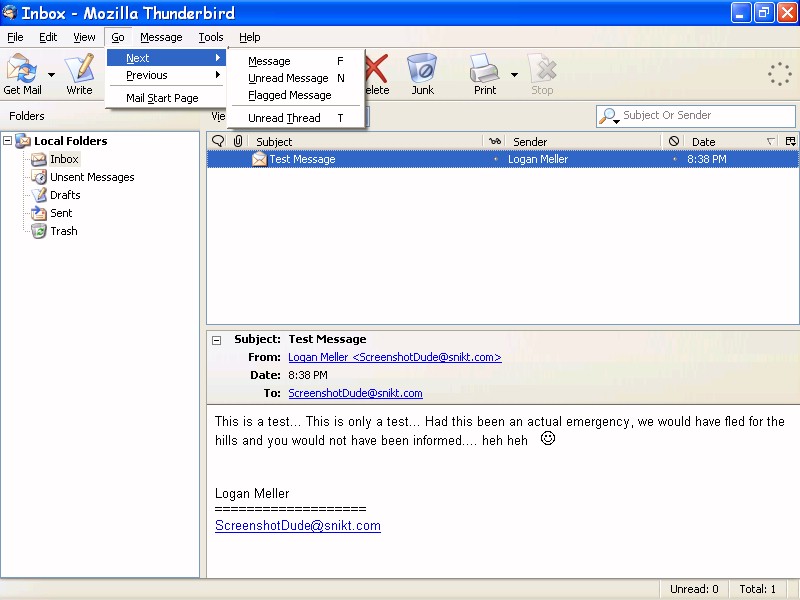Screen dimensions: 800x600
Task: Click the Stop toolbar icon
Action: [542, 74]
